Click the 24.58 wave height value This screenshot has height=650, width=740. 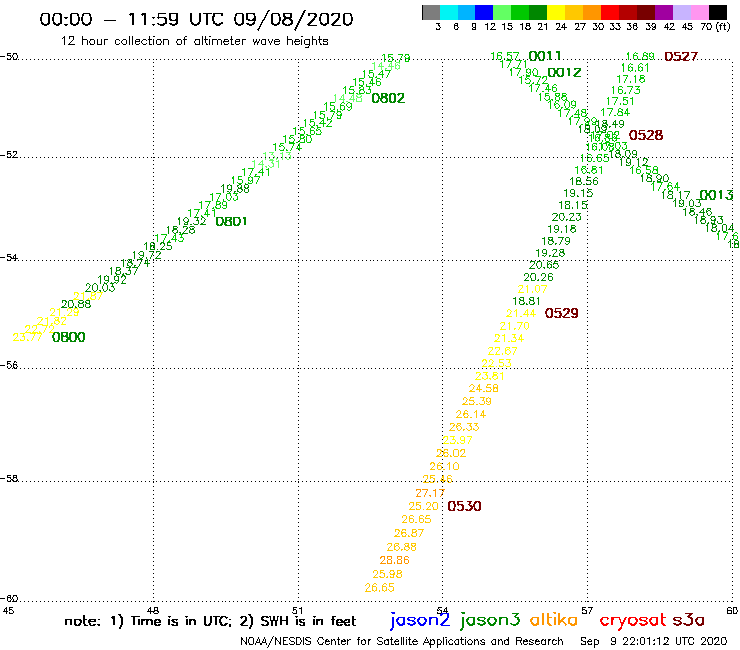point(483,388)
